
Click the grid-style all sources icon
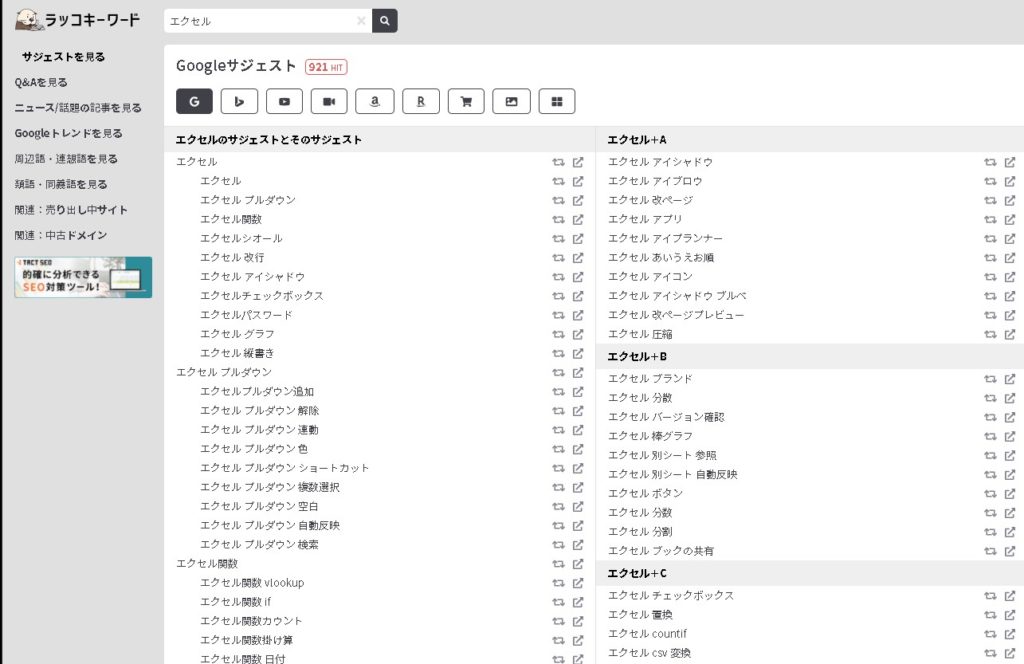pos(557,101)
